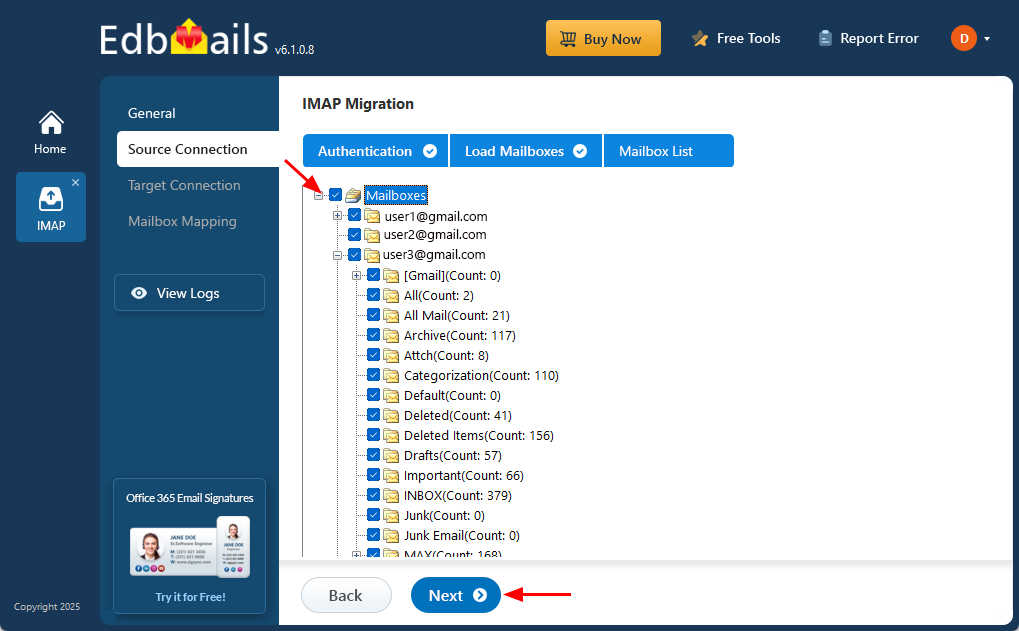Click the eye icon on View Logs
Screen dimensions: 1019x631
pyautogui.click(x=138, y=293)
